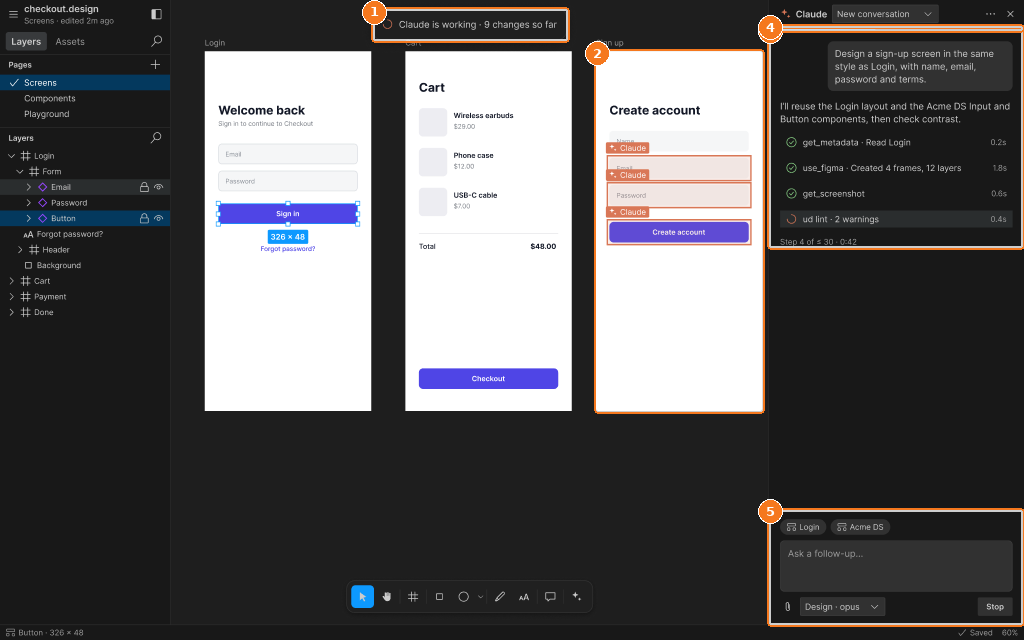This screenshot has height=640, width=1024.
Task: Select the Move cursor tool
Action: tap(362, 596)
